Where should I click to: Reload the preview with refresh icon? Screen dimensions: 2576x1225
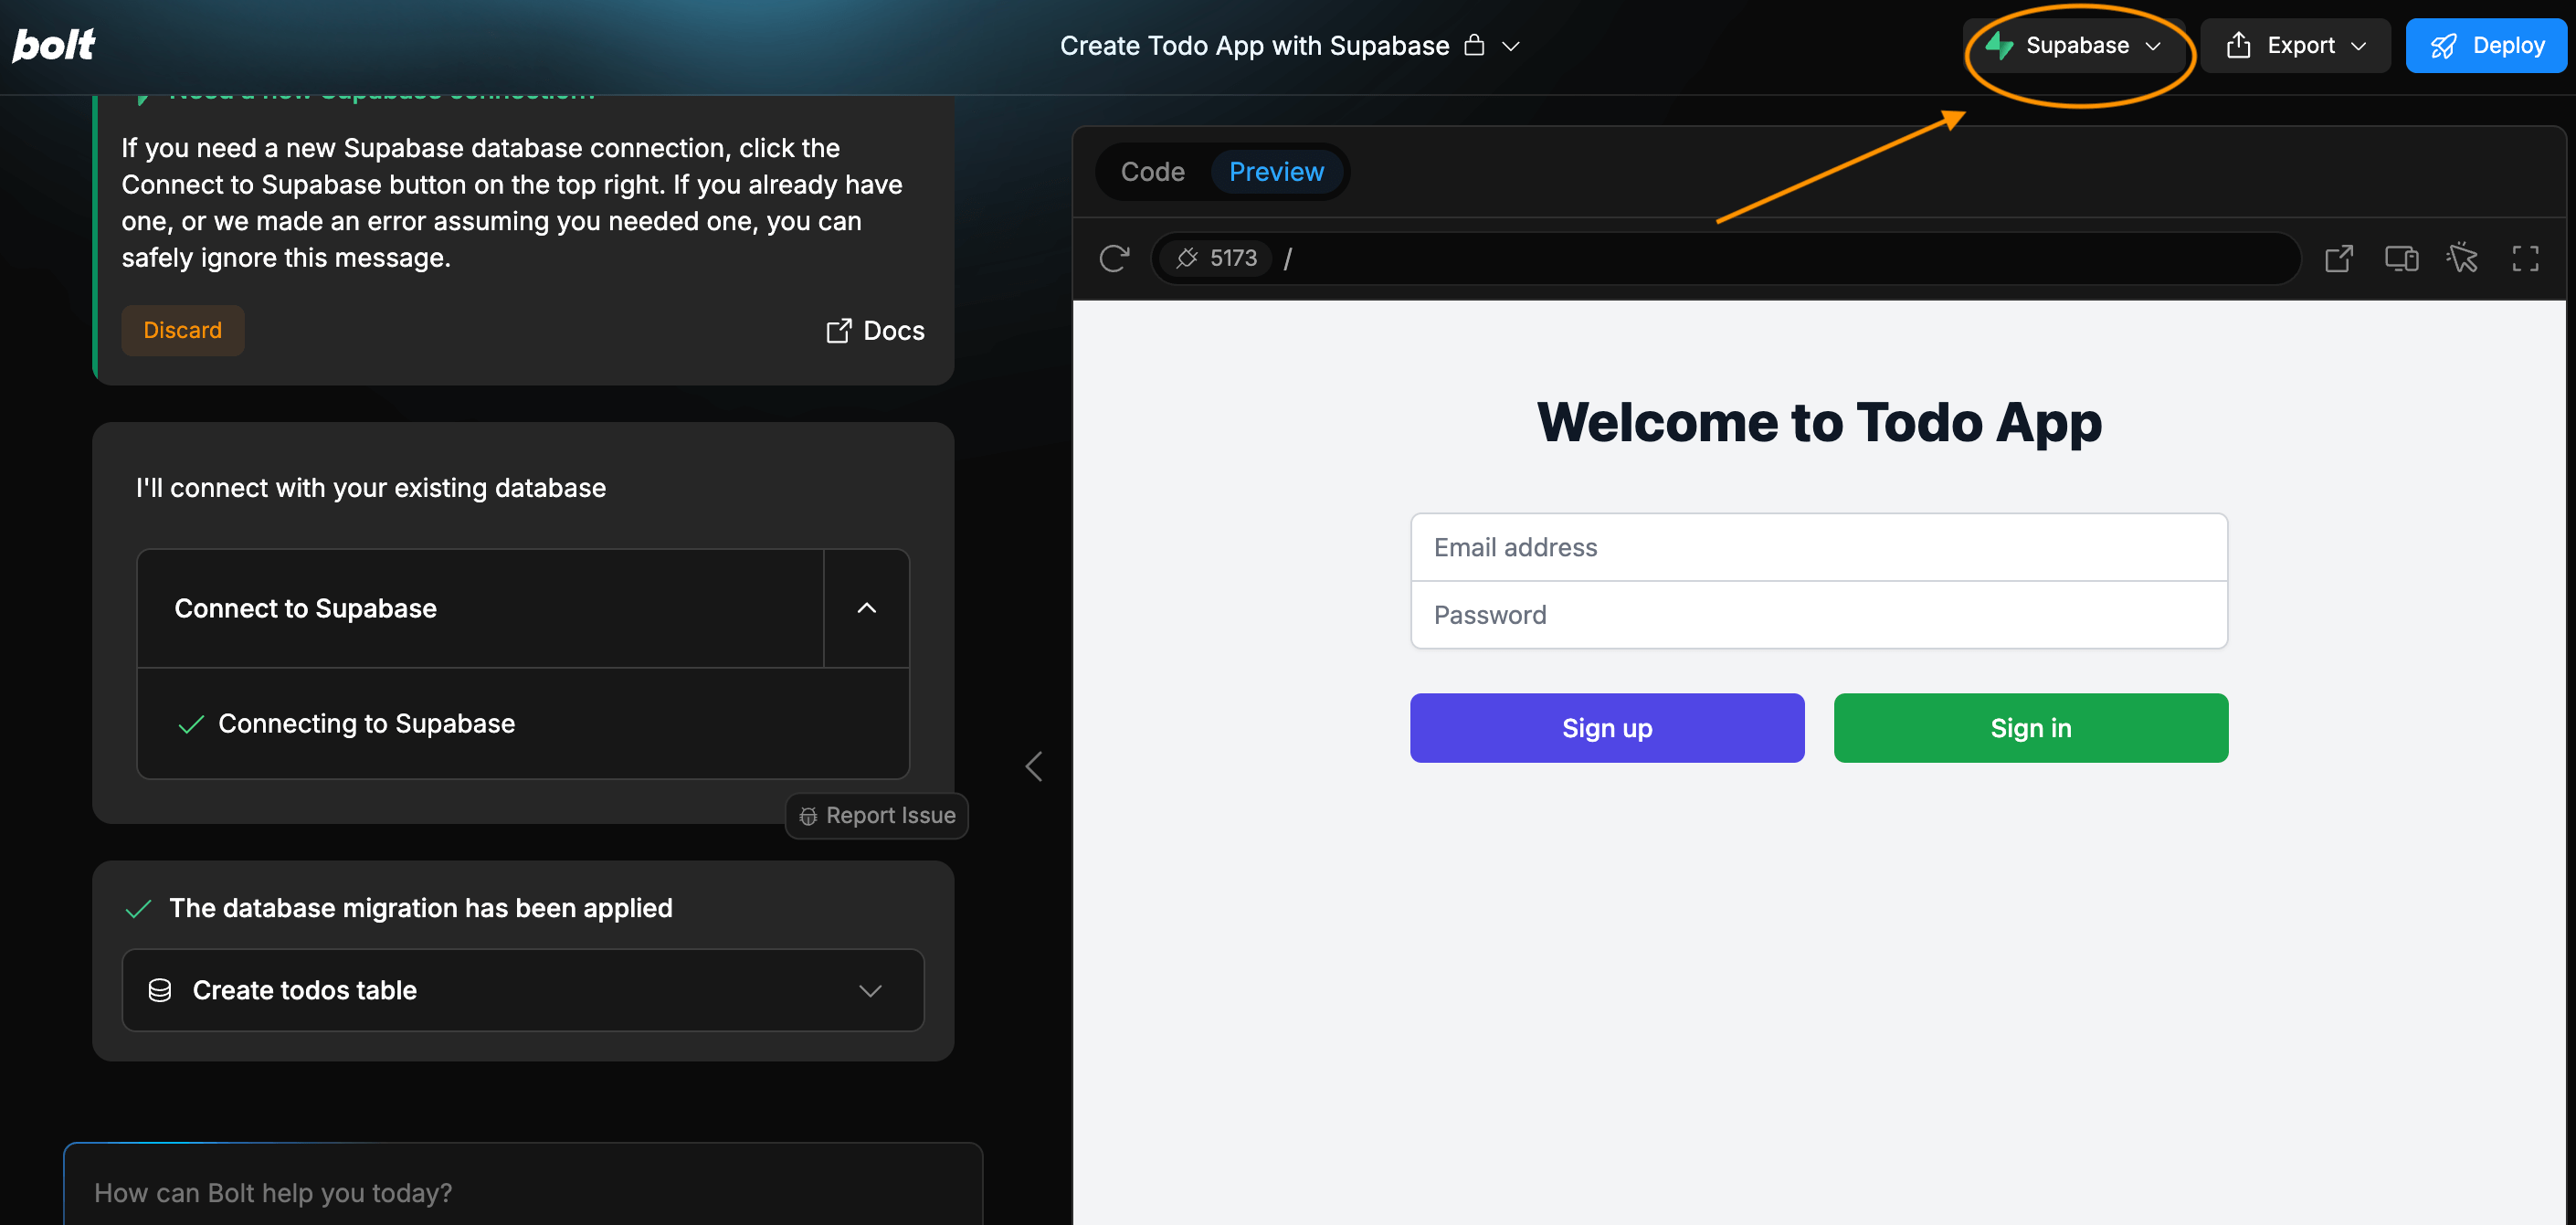click(1114, 258)
